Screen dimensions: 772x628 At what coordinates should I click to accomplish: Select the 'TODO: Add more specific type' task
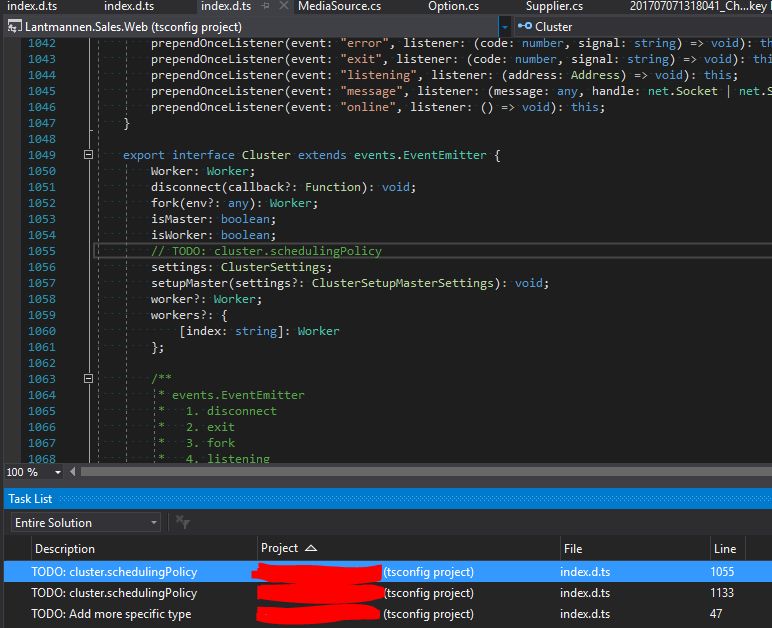click(x=388, y=614)
